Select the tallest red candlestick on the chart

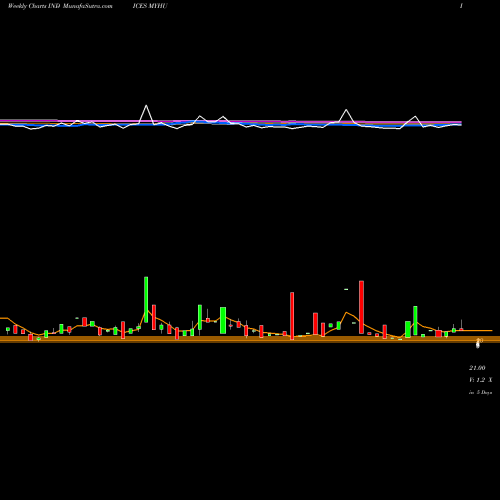pos(361,307)
